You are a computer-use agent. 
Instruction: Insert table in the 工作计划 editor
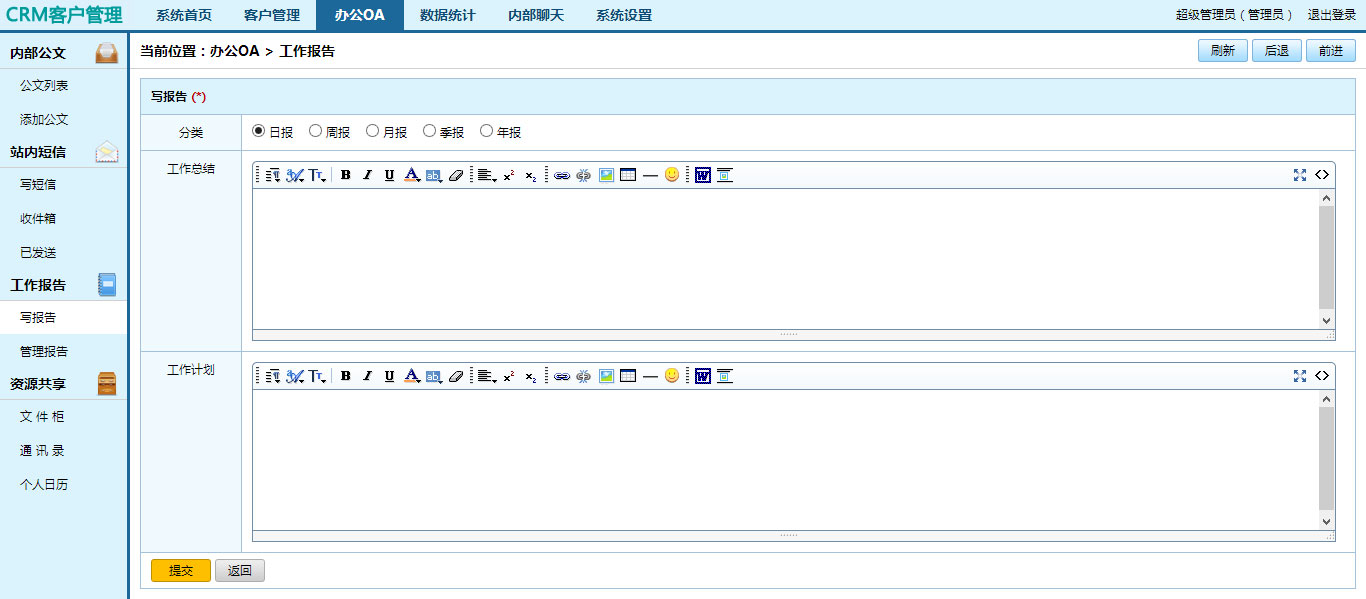628,376
